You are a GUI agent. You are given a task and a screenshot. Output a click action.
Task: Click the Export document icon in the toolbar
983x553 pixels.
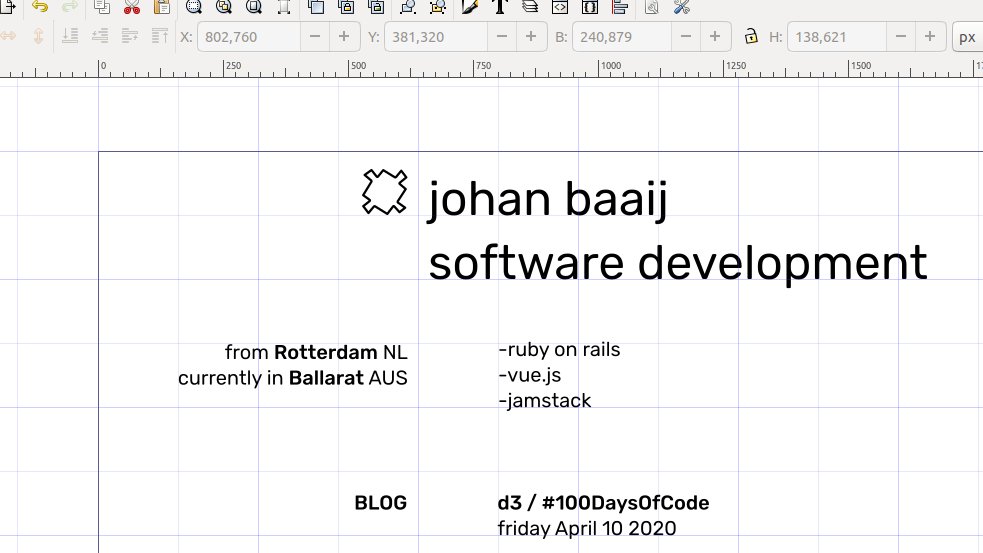[8, 6]
